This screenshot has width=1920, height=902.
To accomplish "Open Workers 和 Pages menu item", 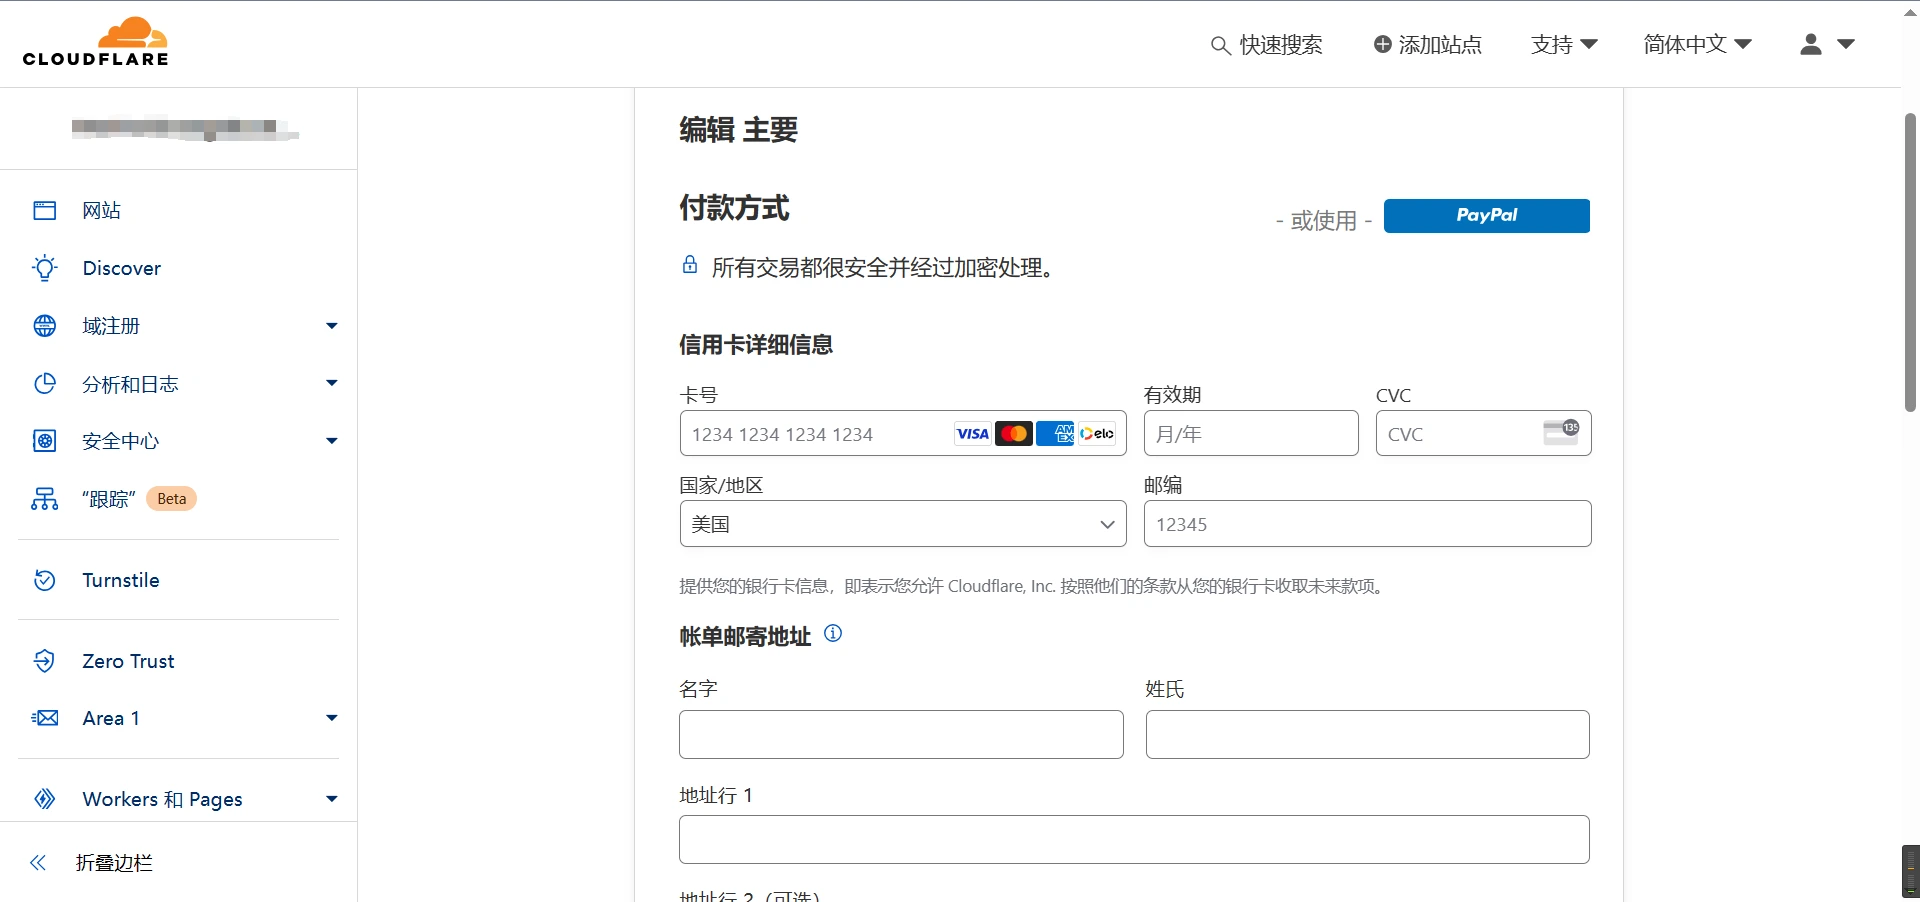I will [163, 799].
